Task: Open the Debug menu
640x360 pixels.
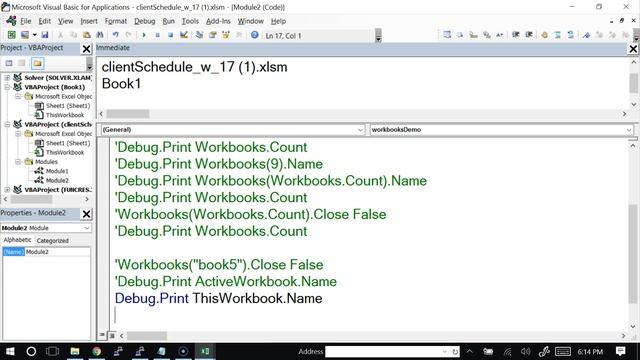Action: [144, 21]
